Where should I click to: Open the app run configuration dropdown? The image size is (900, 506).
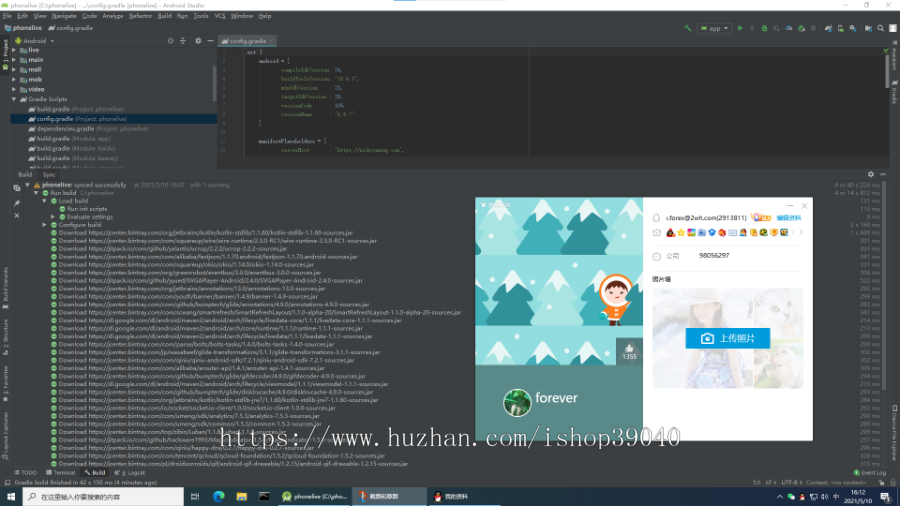(x=714, y=28)
